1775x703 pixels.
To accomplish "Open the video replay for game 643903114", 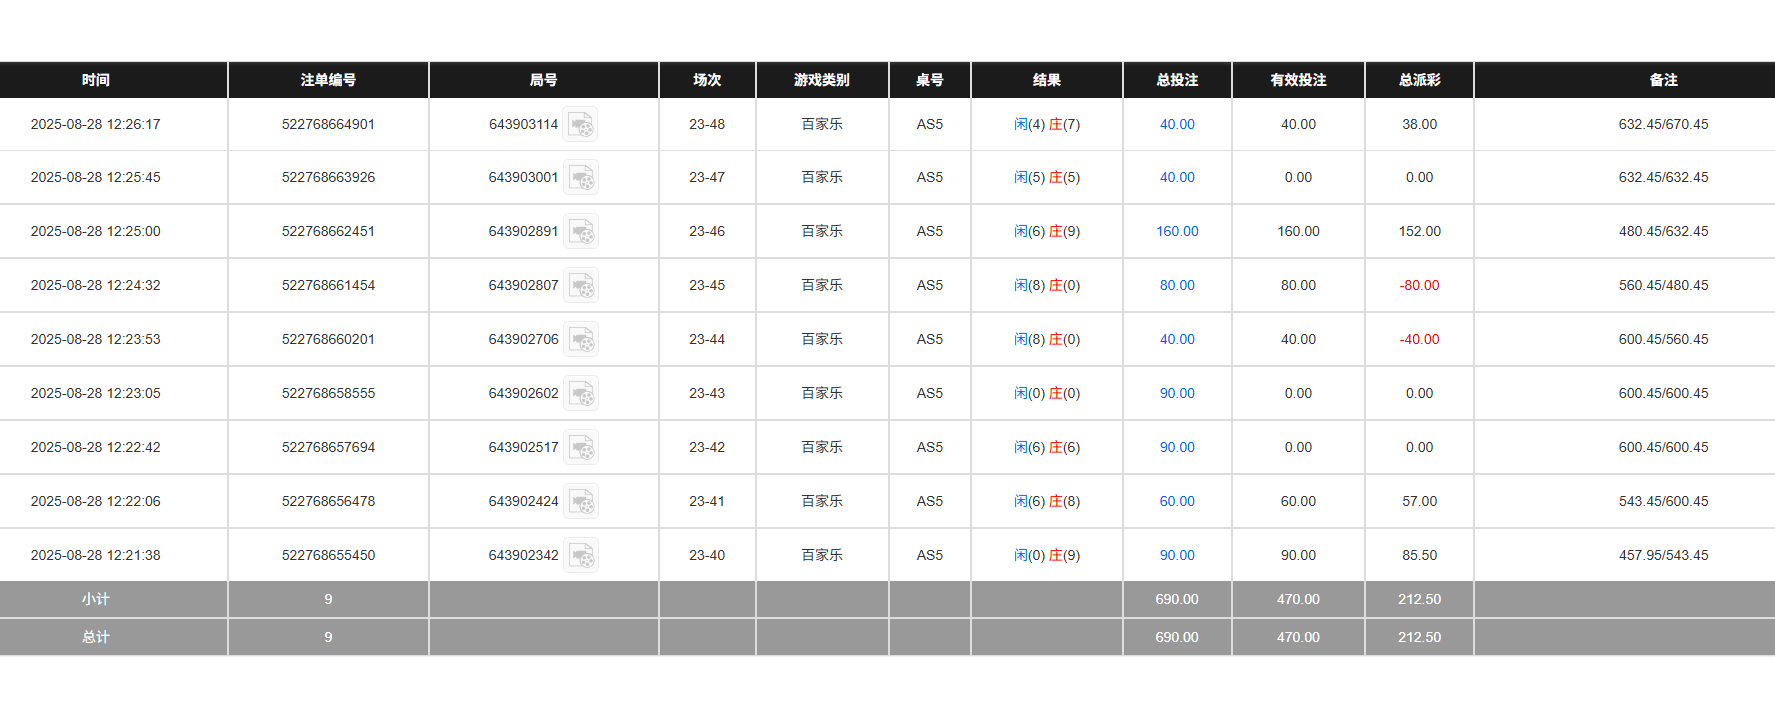I will [x=581, y=124].
